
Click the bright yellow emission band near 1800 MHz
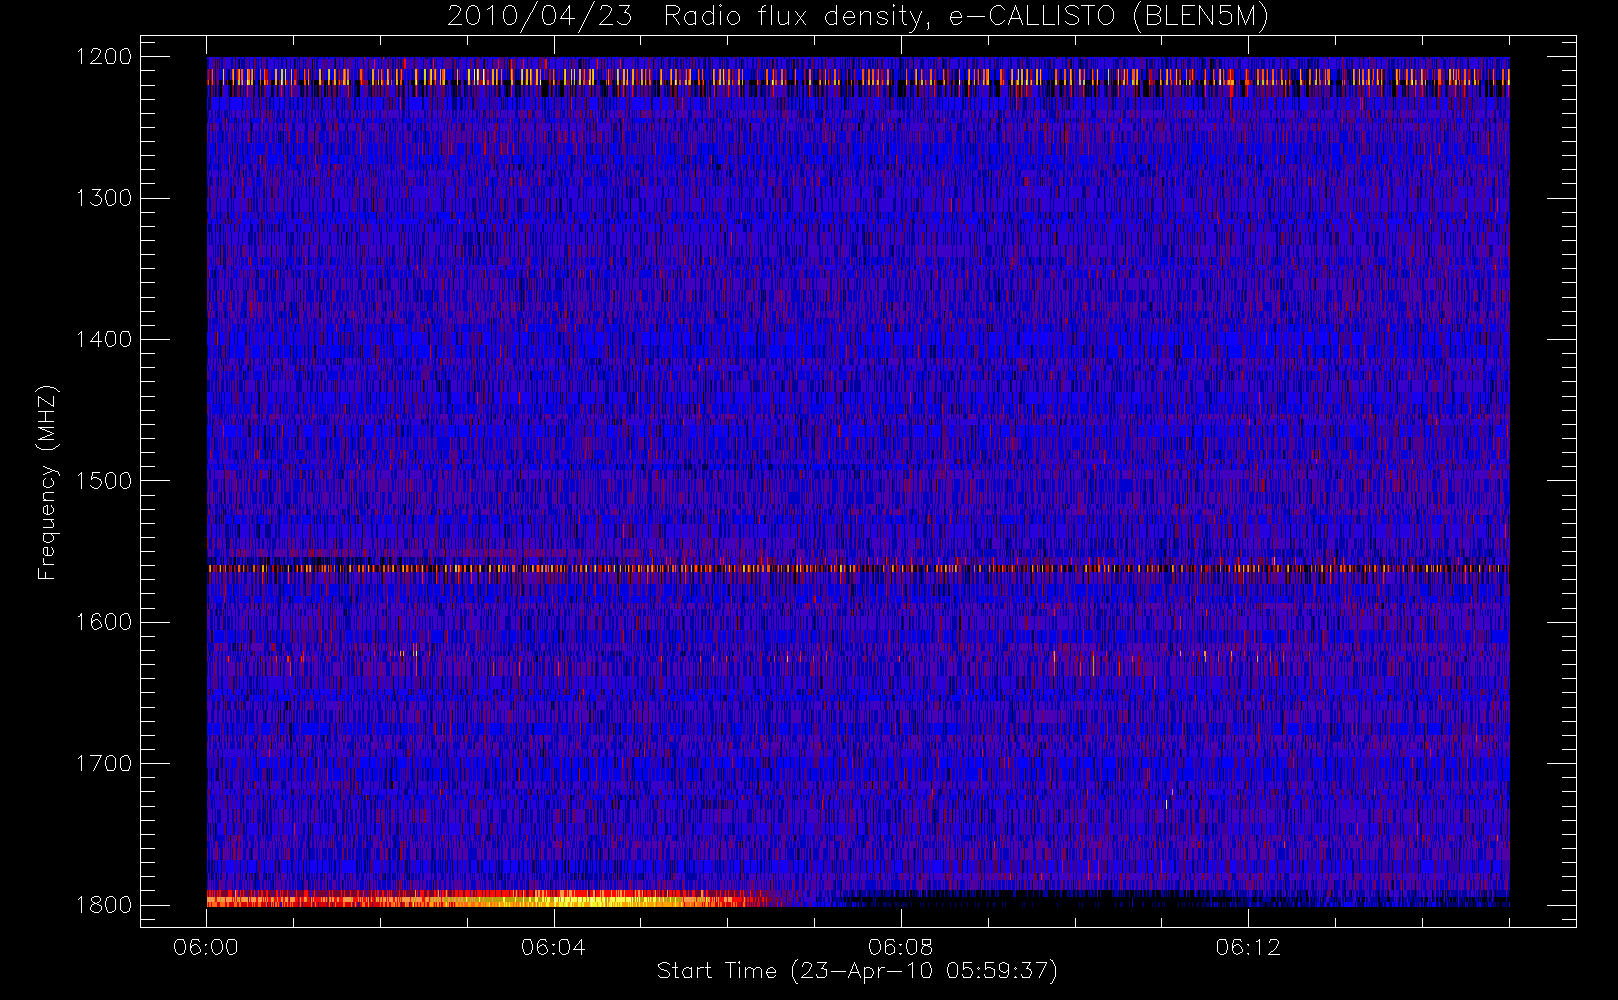490,898
